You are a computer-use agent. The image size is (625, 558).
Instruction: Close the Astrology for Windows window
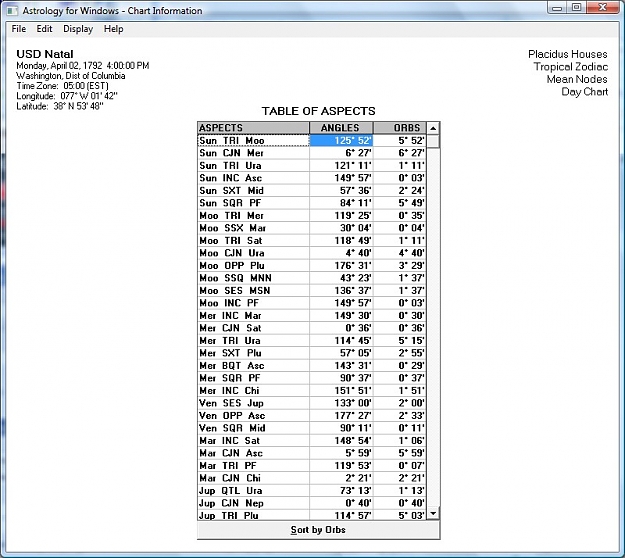pyautogui.click(x=602, y=8)
